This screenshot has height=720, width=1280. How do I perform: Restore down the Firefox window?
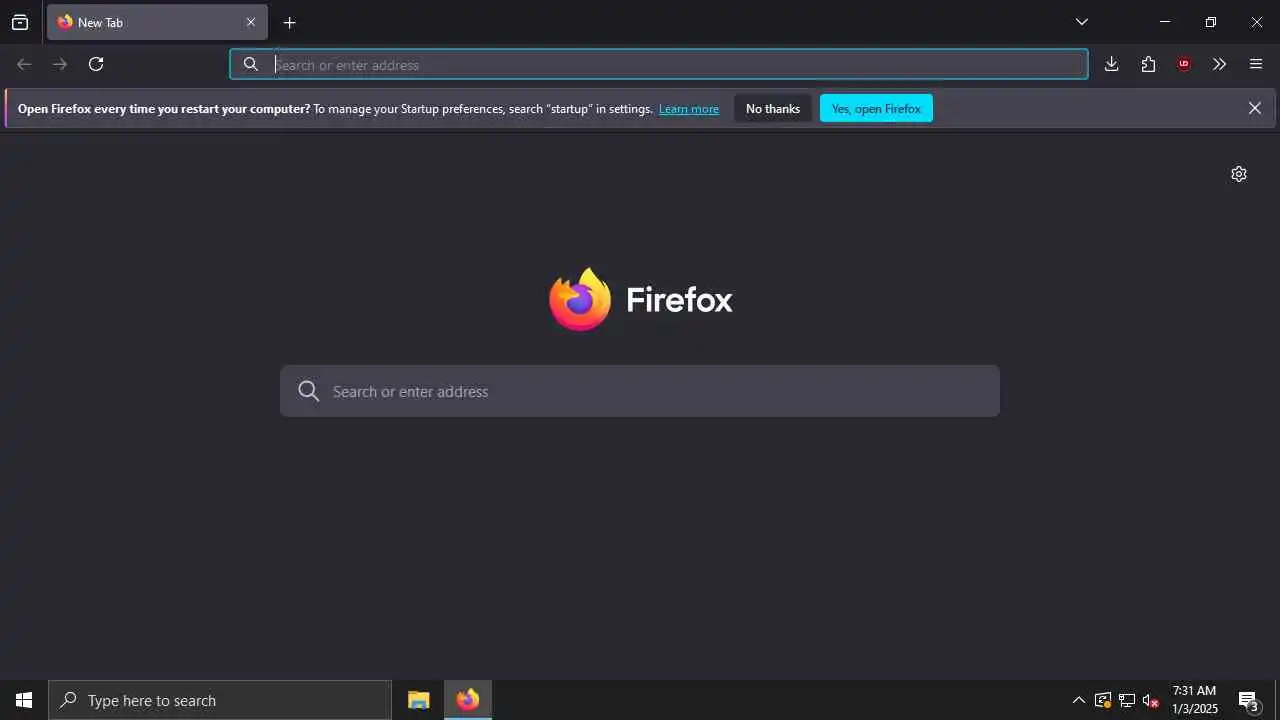pyautogui.click(x=1211, y=22)
